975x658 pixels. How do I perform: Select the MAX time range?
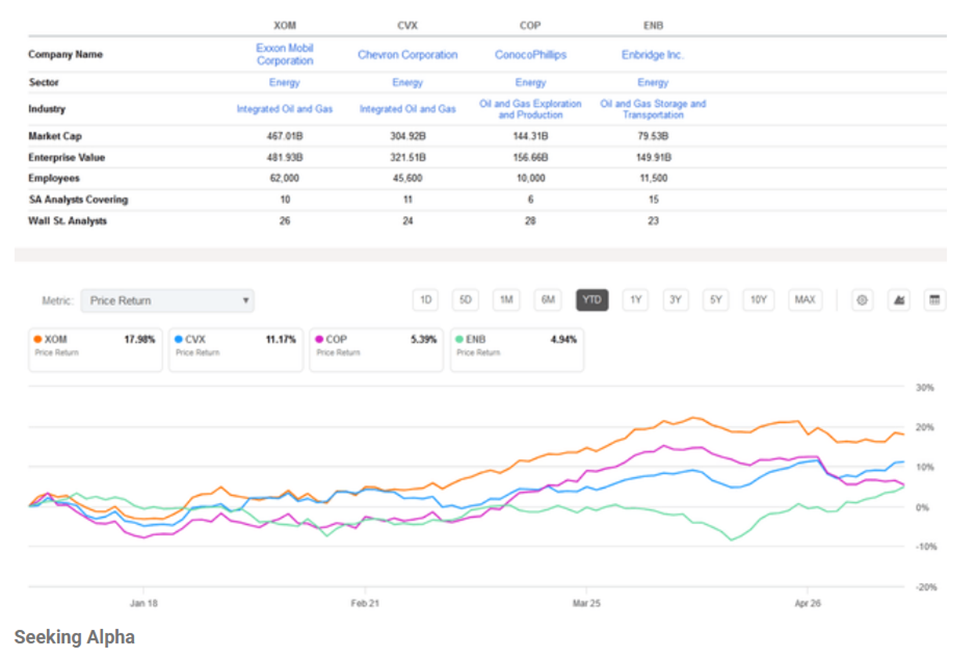coord(805,300)
